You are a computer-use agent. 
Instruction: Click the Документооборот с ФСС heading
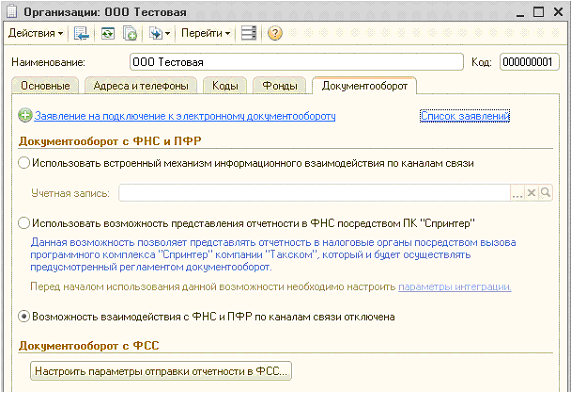[89, 346]
